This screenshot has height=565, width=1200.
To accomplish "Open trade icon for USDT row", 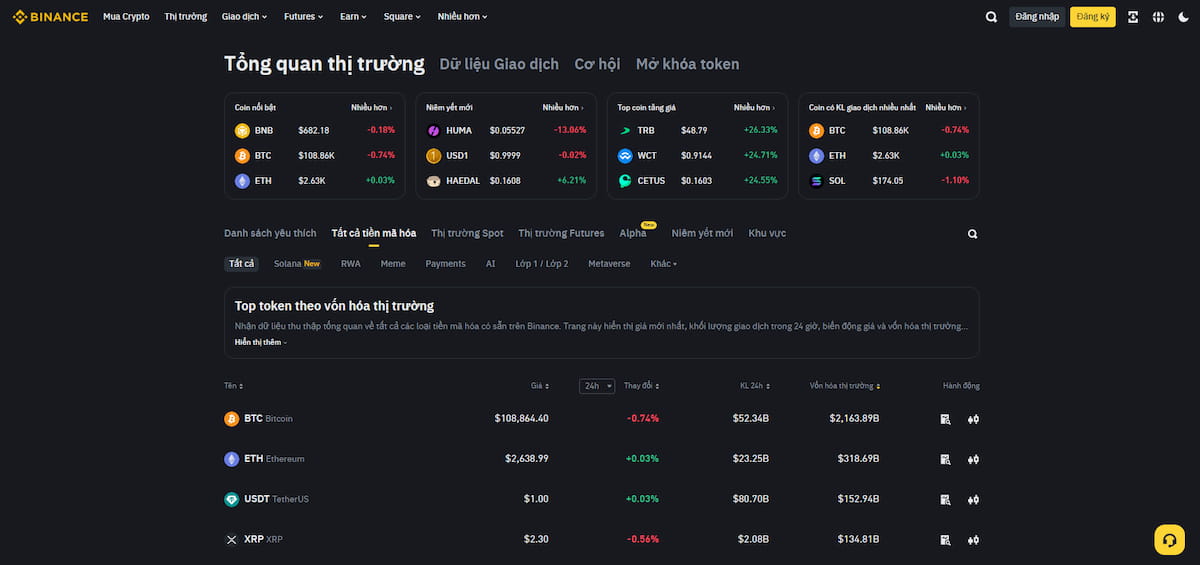I will tap(973, 499).
